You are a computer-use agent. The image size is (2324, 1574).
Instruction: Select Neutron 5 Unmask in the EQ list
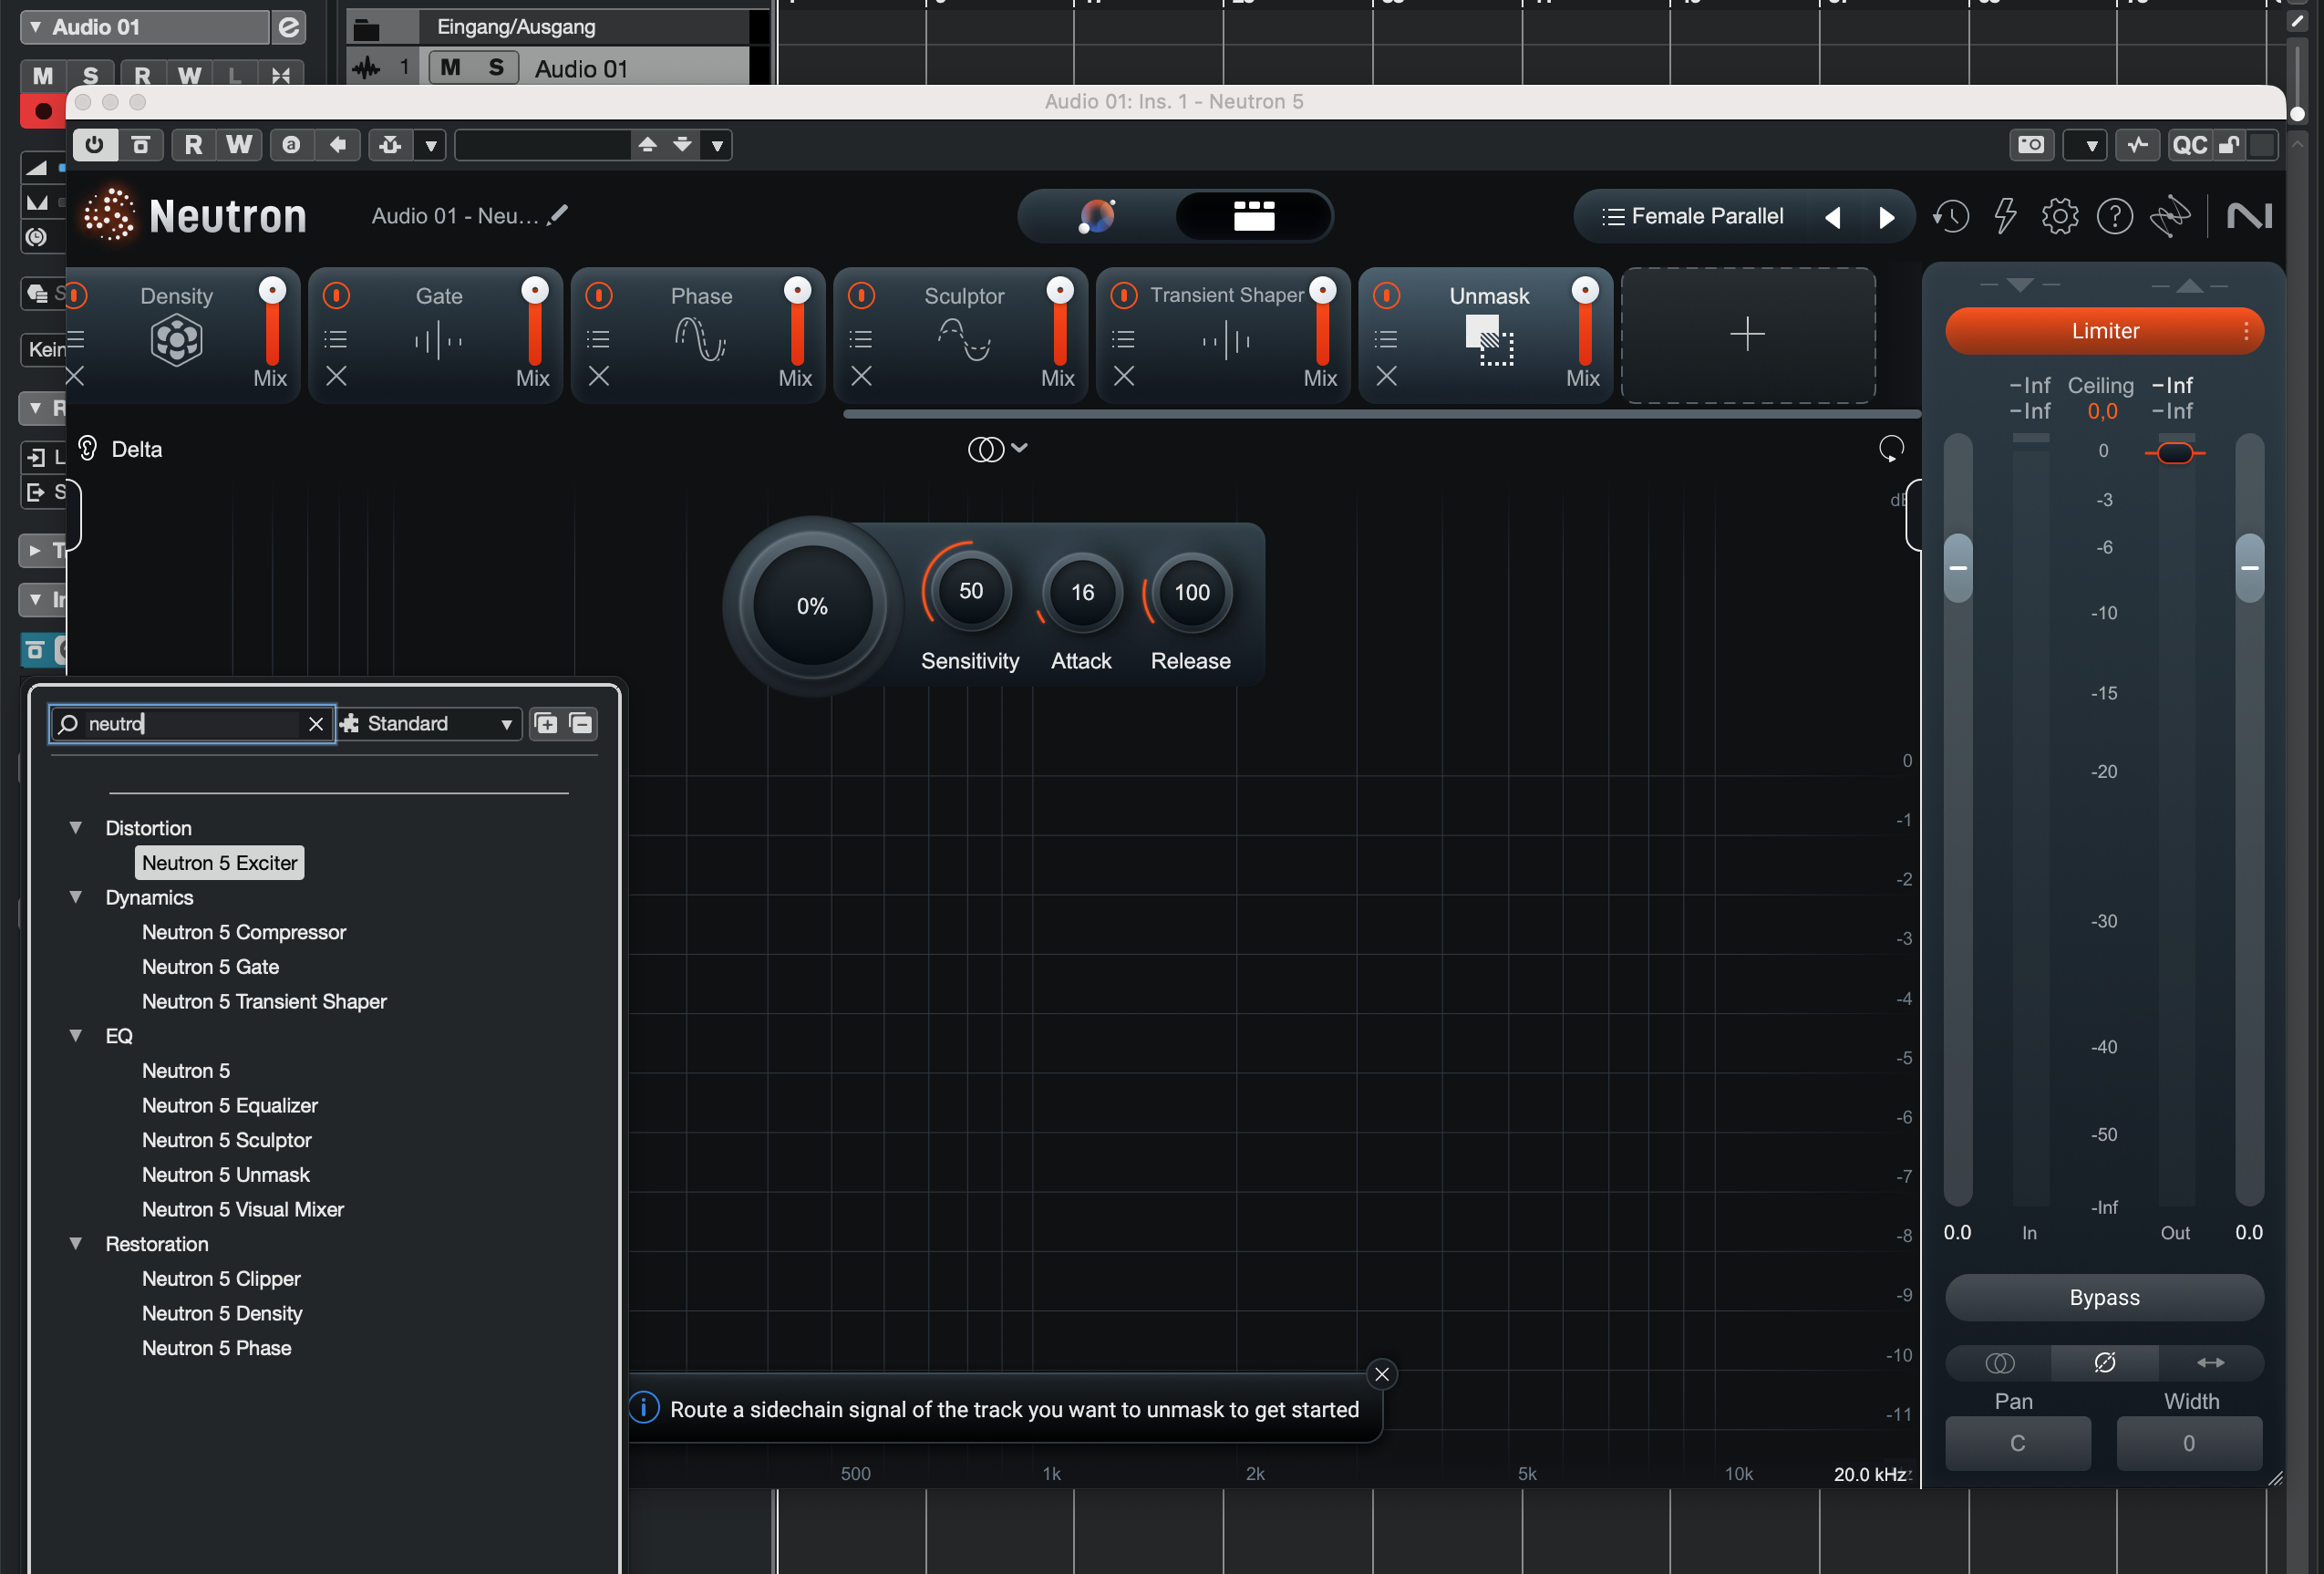pos(226,1174)
